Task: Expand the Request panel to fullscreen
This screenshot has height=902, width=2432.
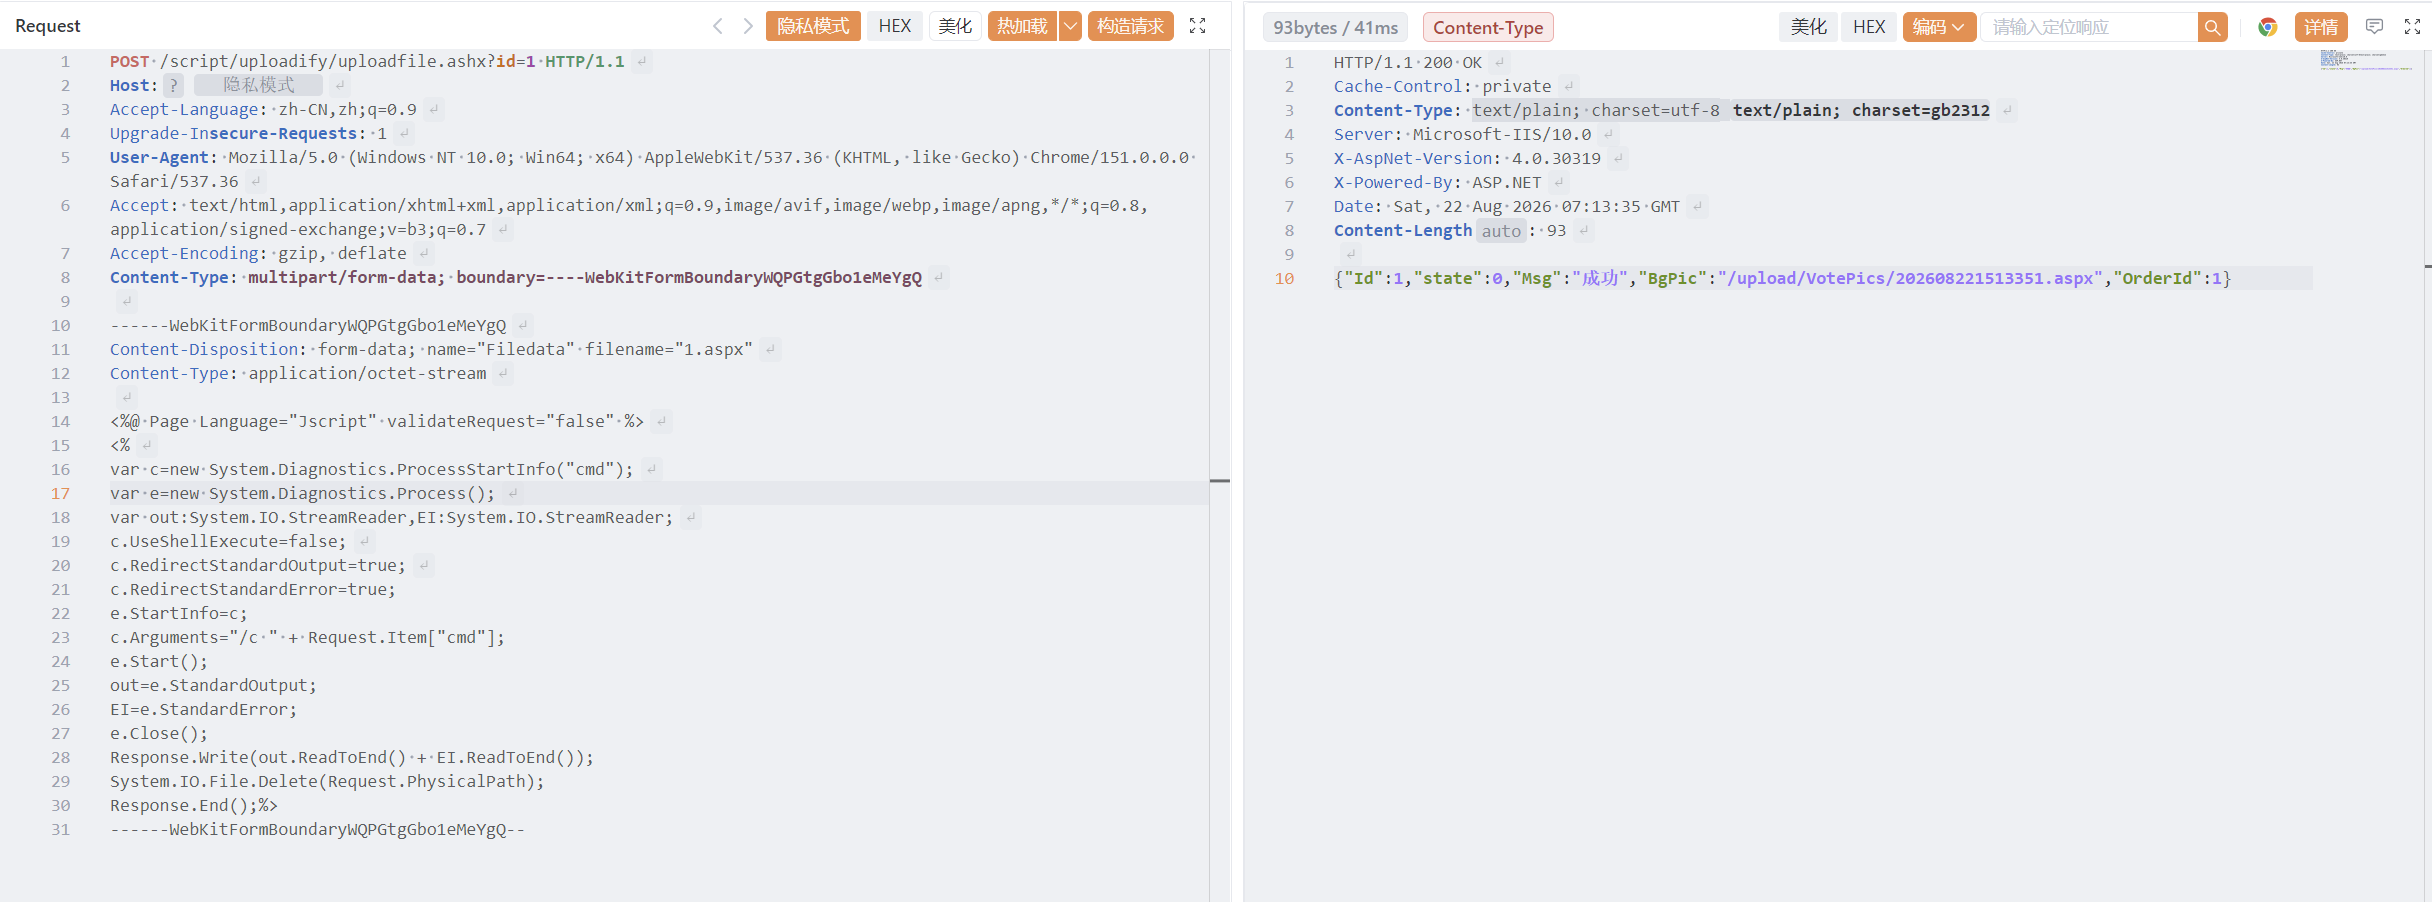Action: pyautogui.click(x=1197, y=26)
